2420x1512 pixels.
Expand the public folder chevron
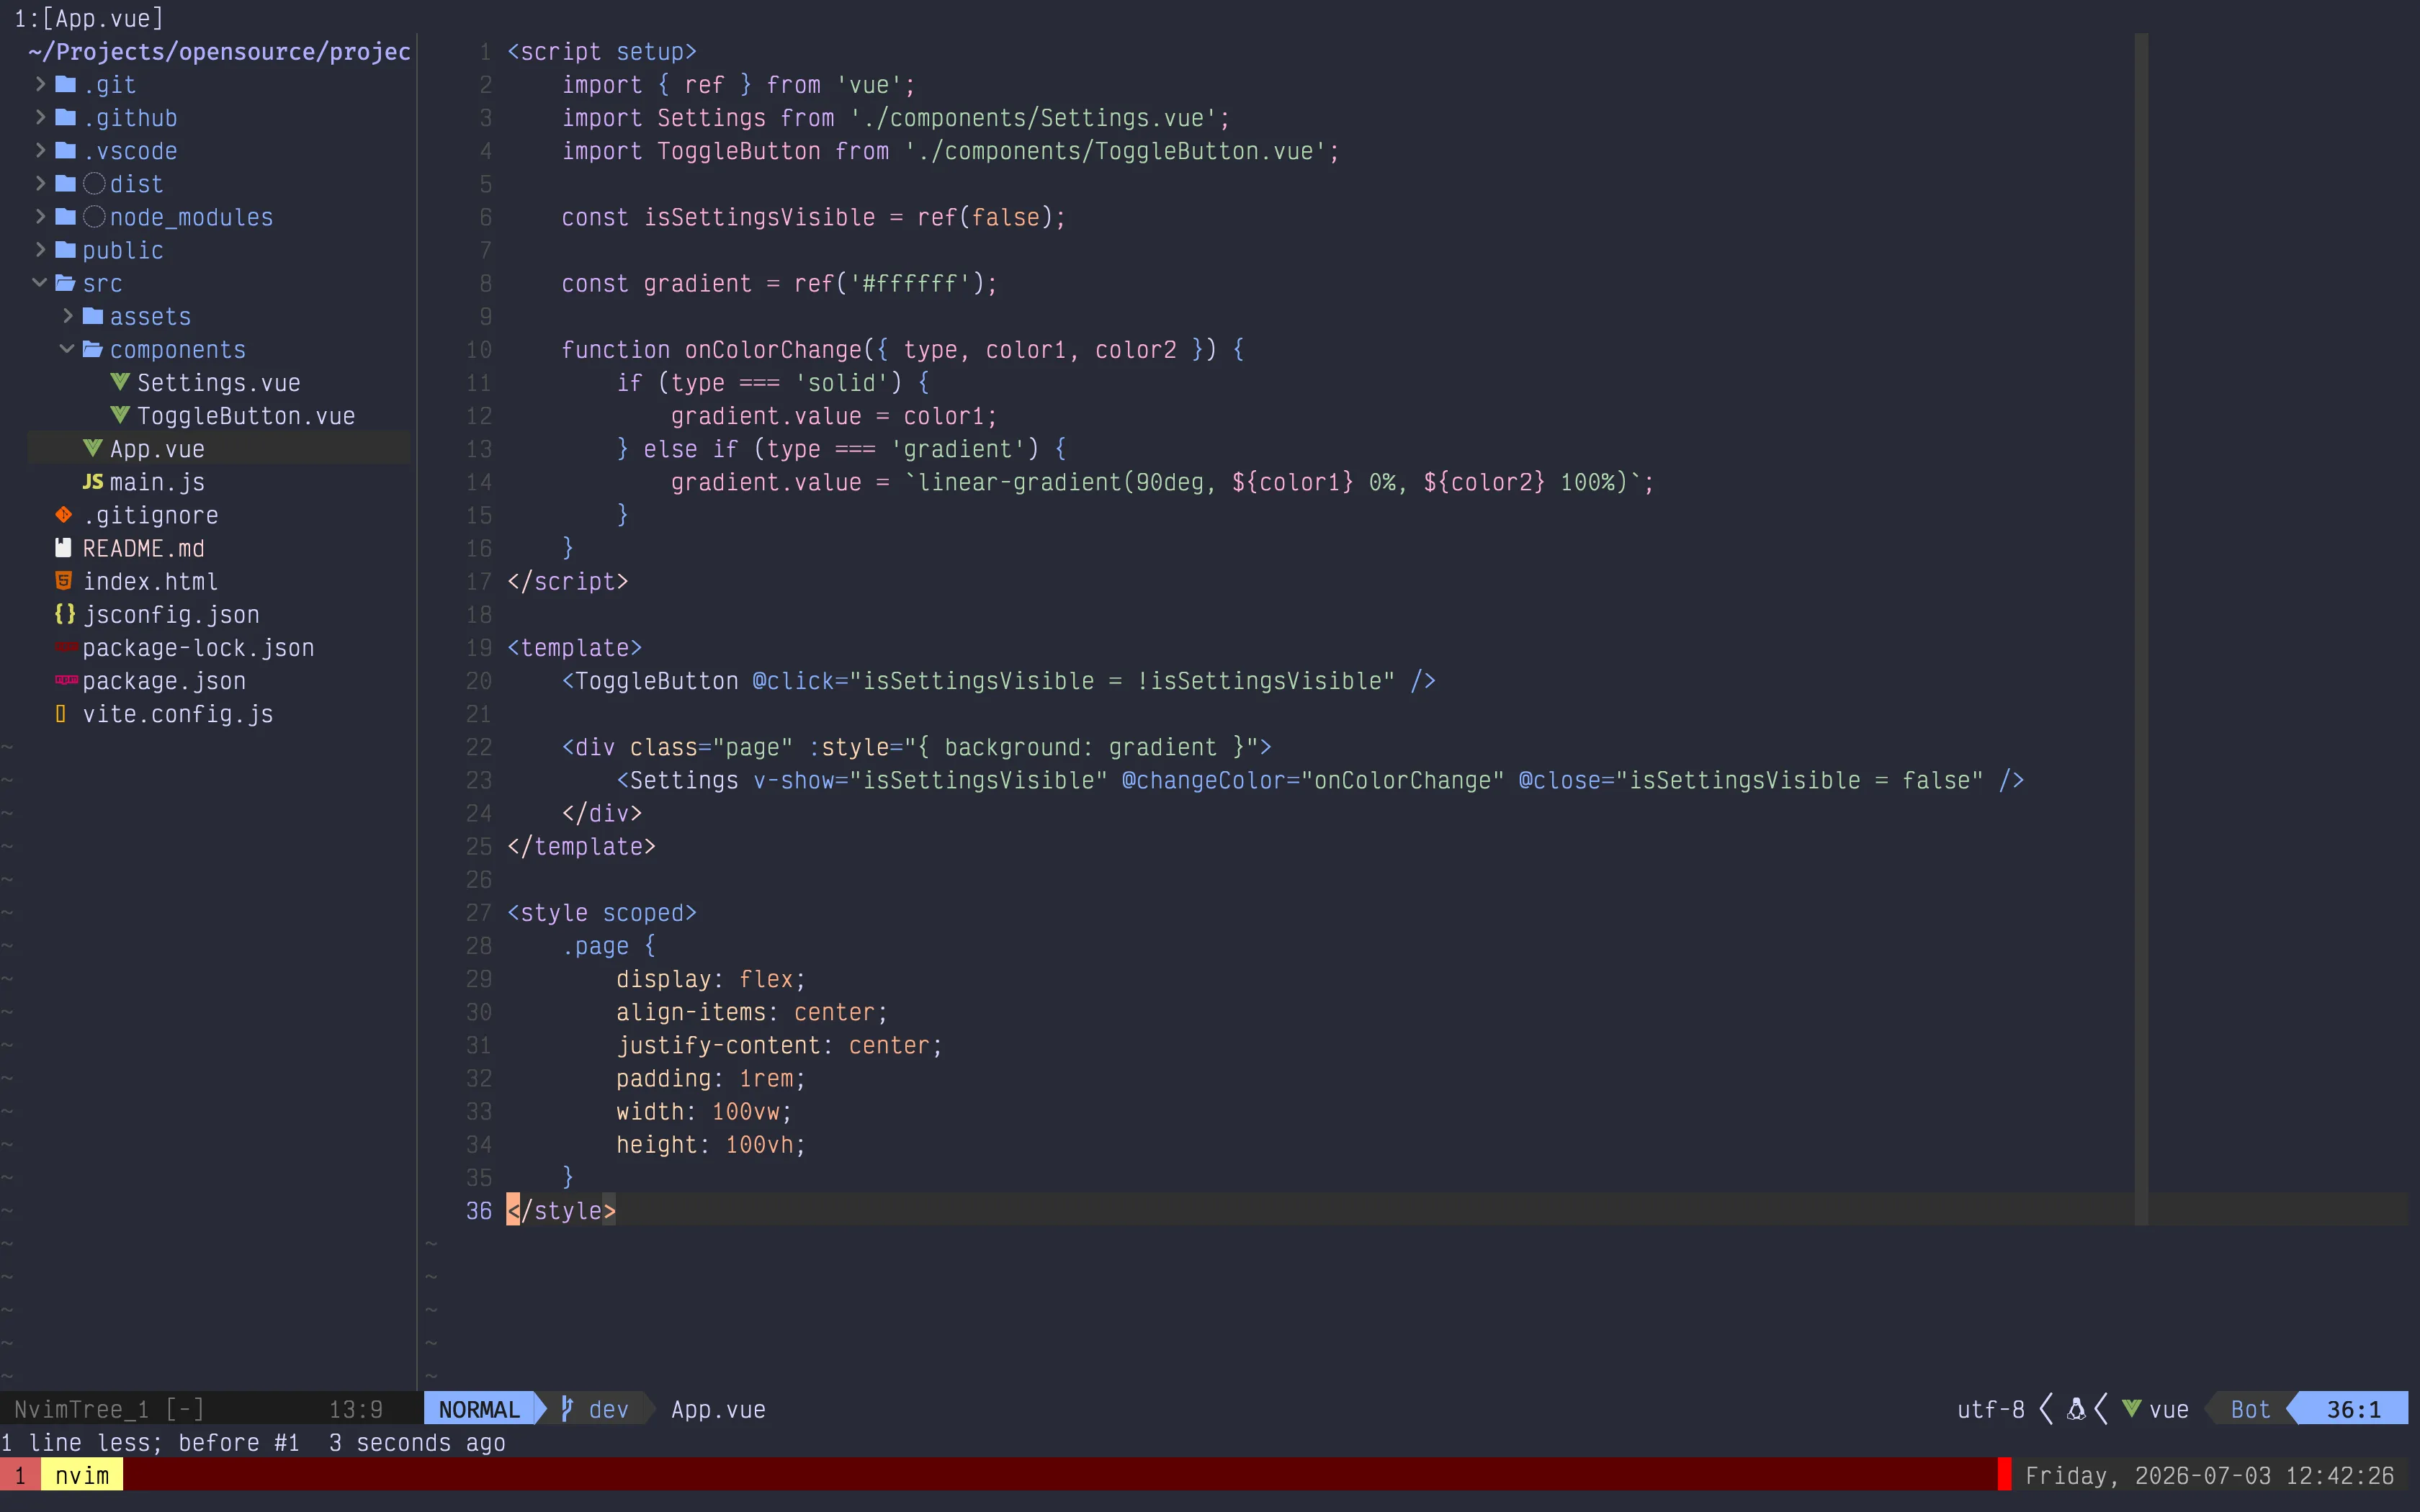pos(40,249)
